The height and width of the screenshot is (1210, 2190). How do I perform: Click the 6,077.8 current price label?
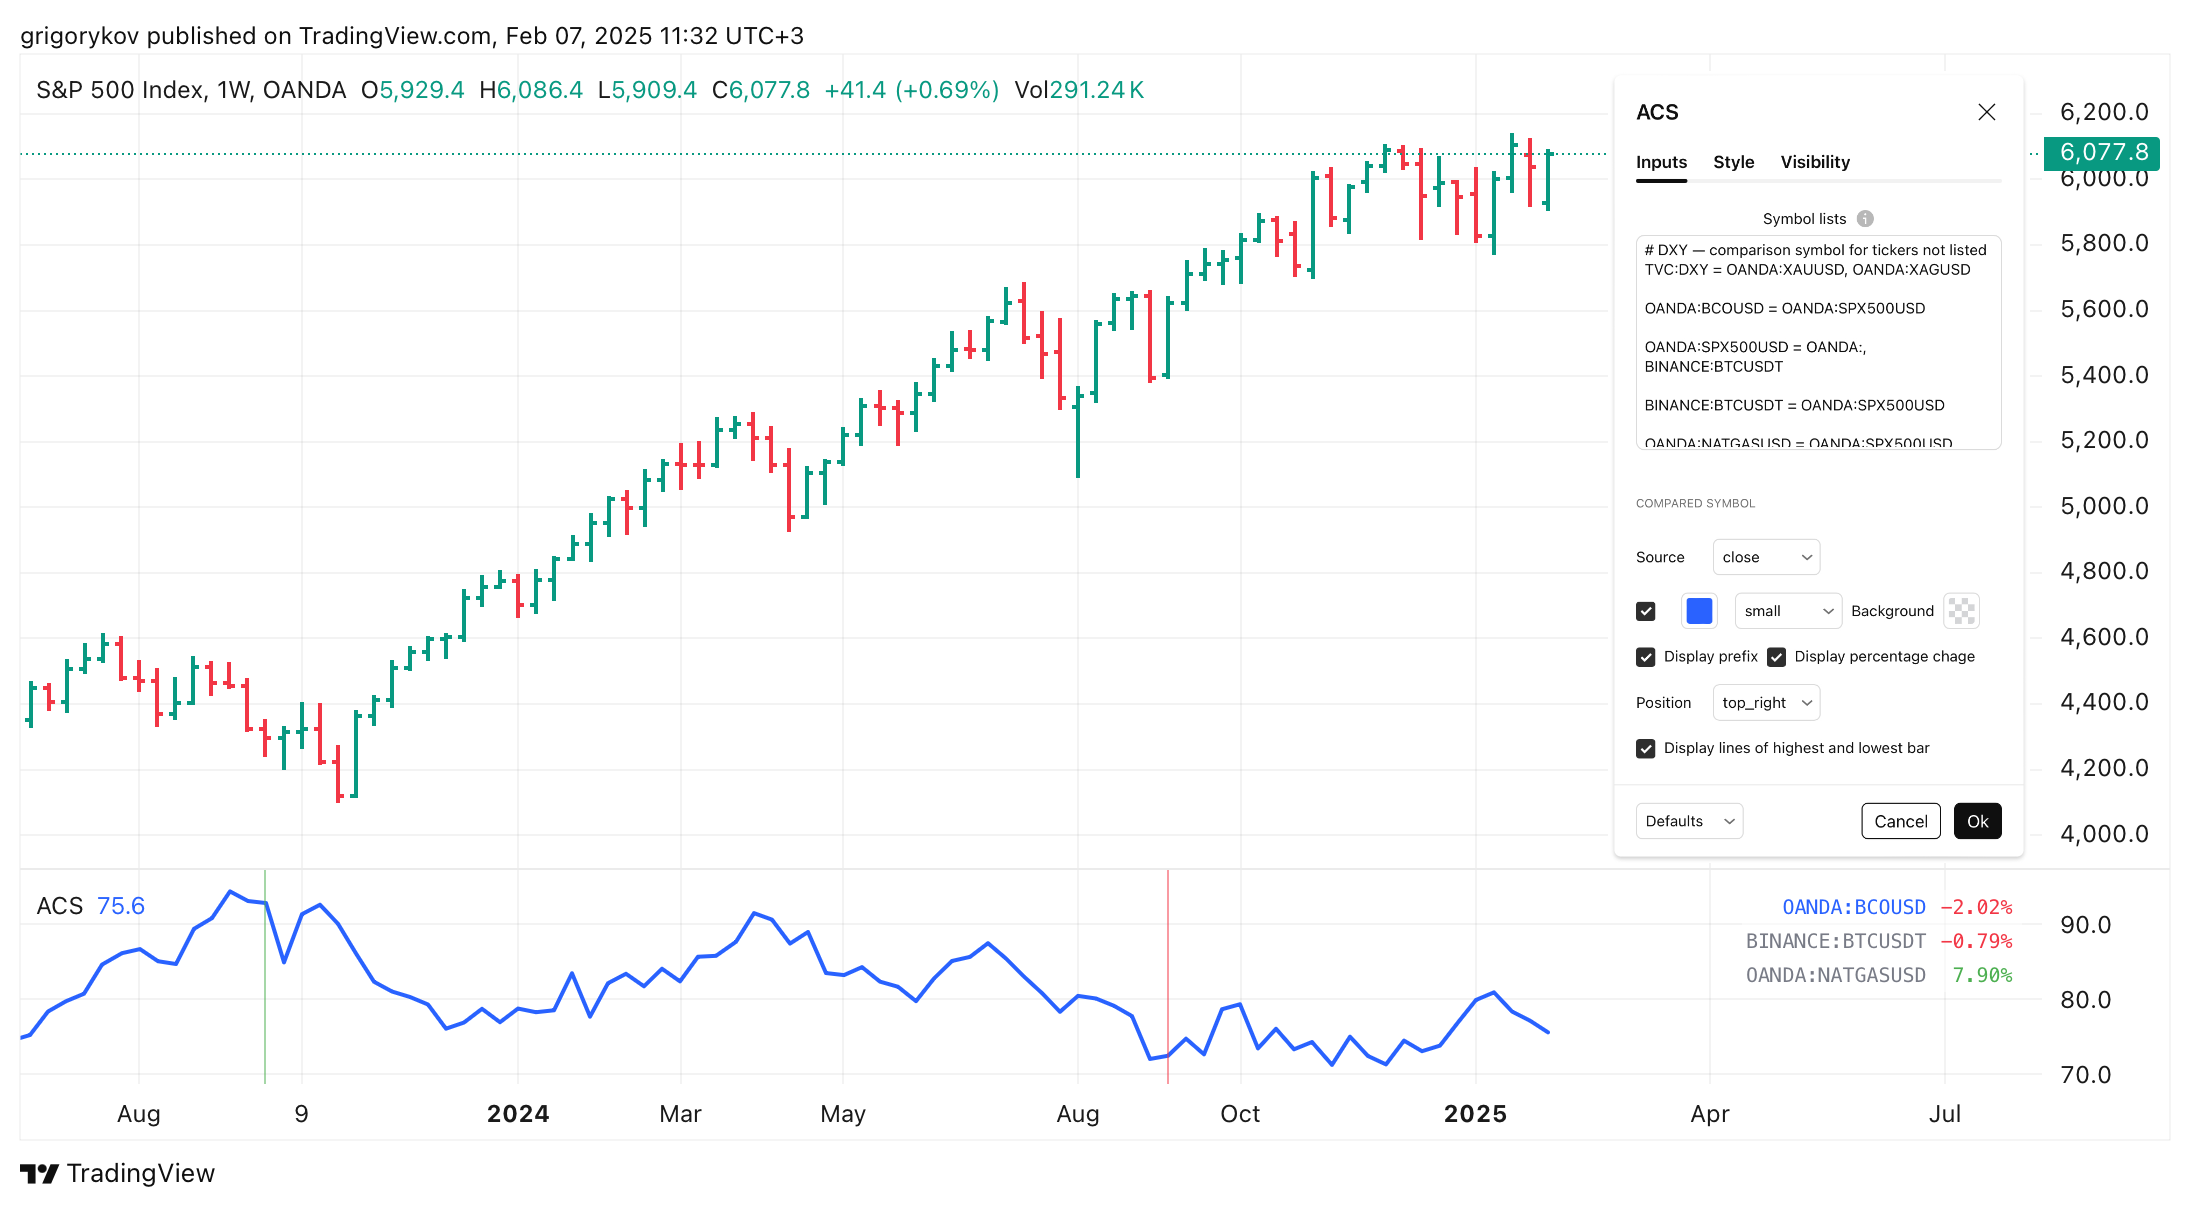[2102, 152]
